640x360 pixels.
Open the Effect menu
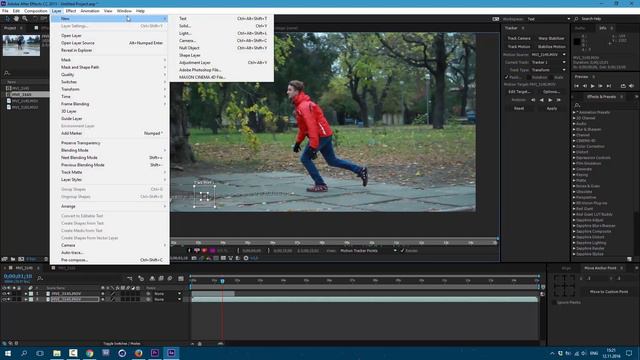[x=71, y=11]
